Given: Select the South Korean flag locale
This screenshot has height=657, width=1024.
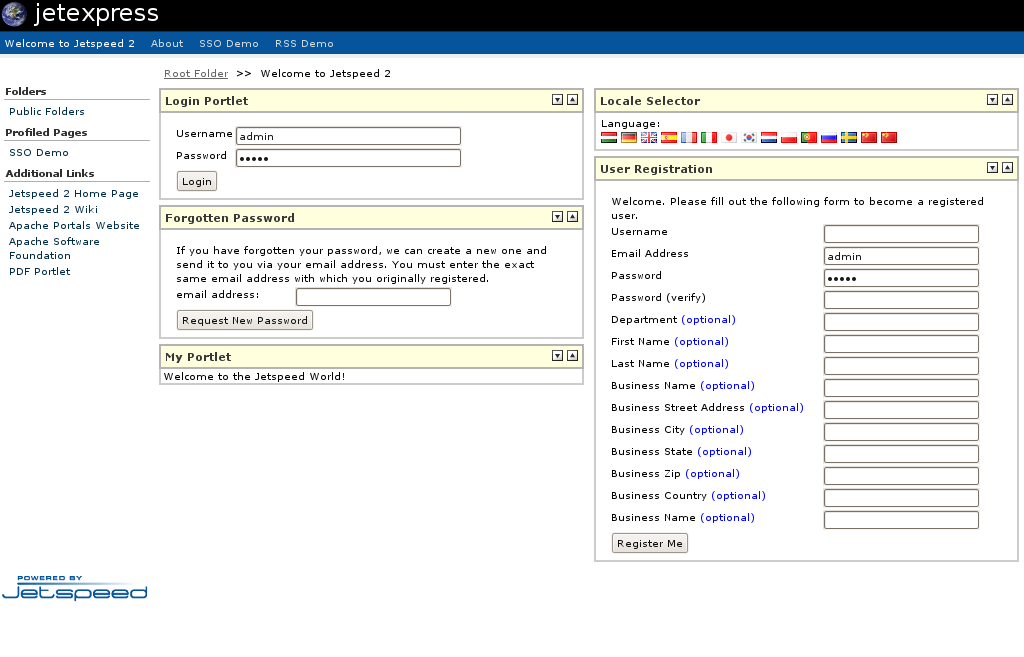Looking at the screenshot, I should tap(749, 138).
